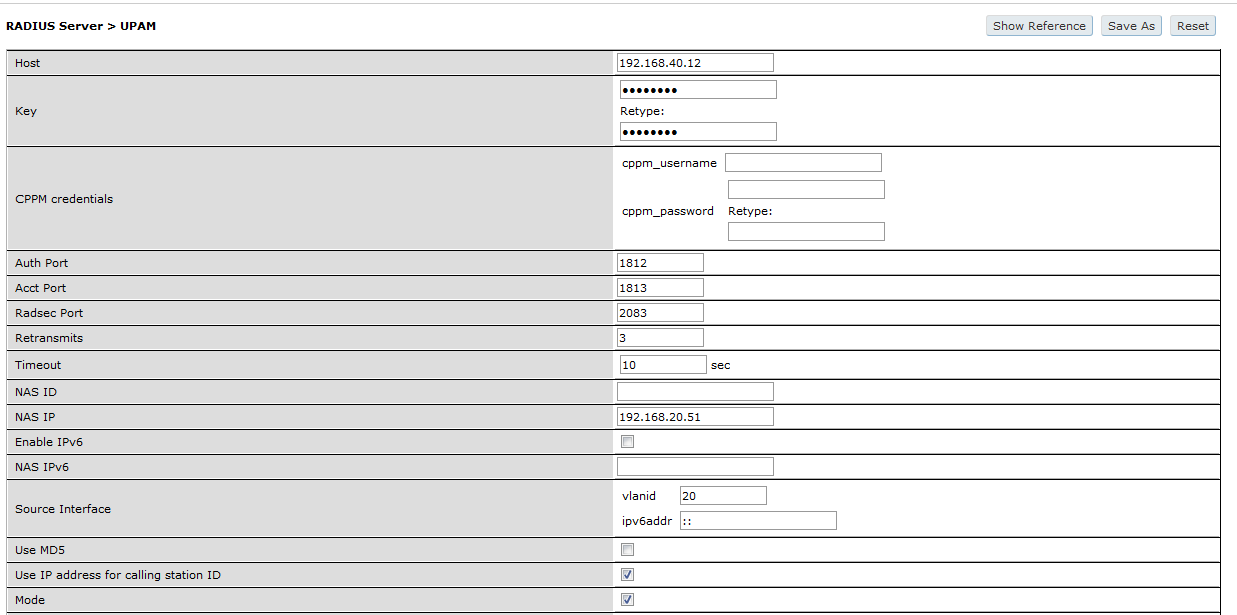1237x615 pixels.
Task: Click the Save As button
Action: pyautogui.click(x=1131, y=26)
